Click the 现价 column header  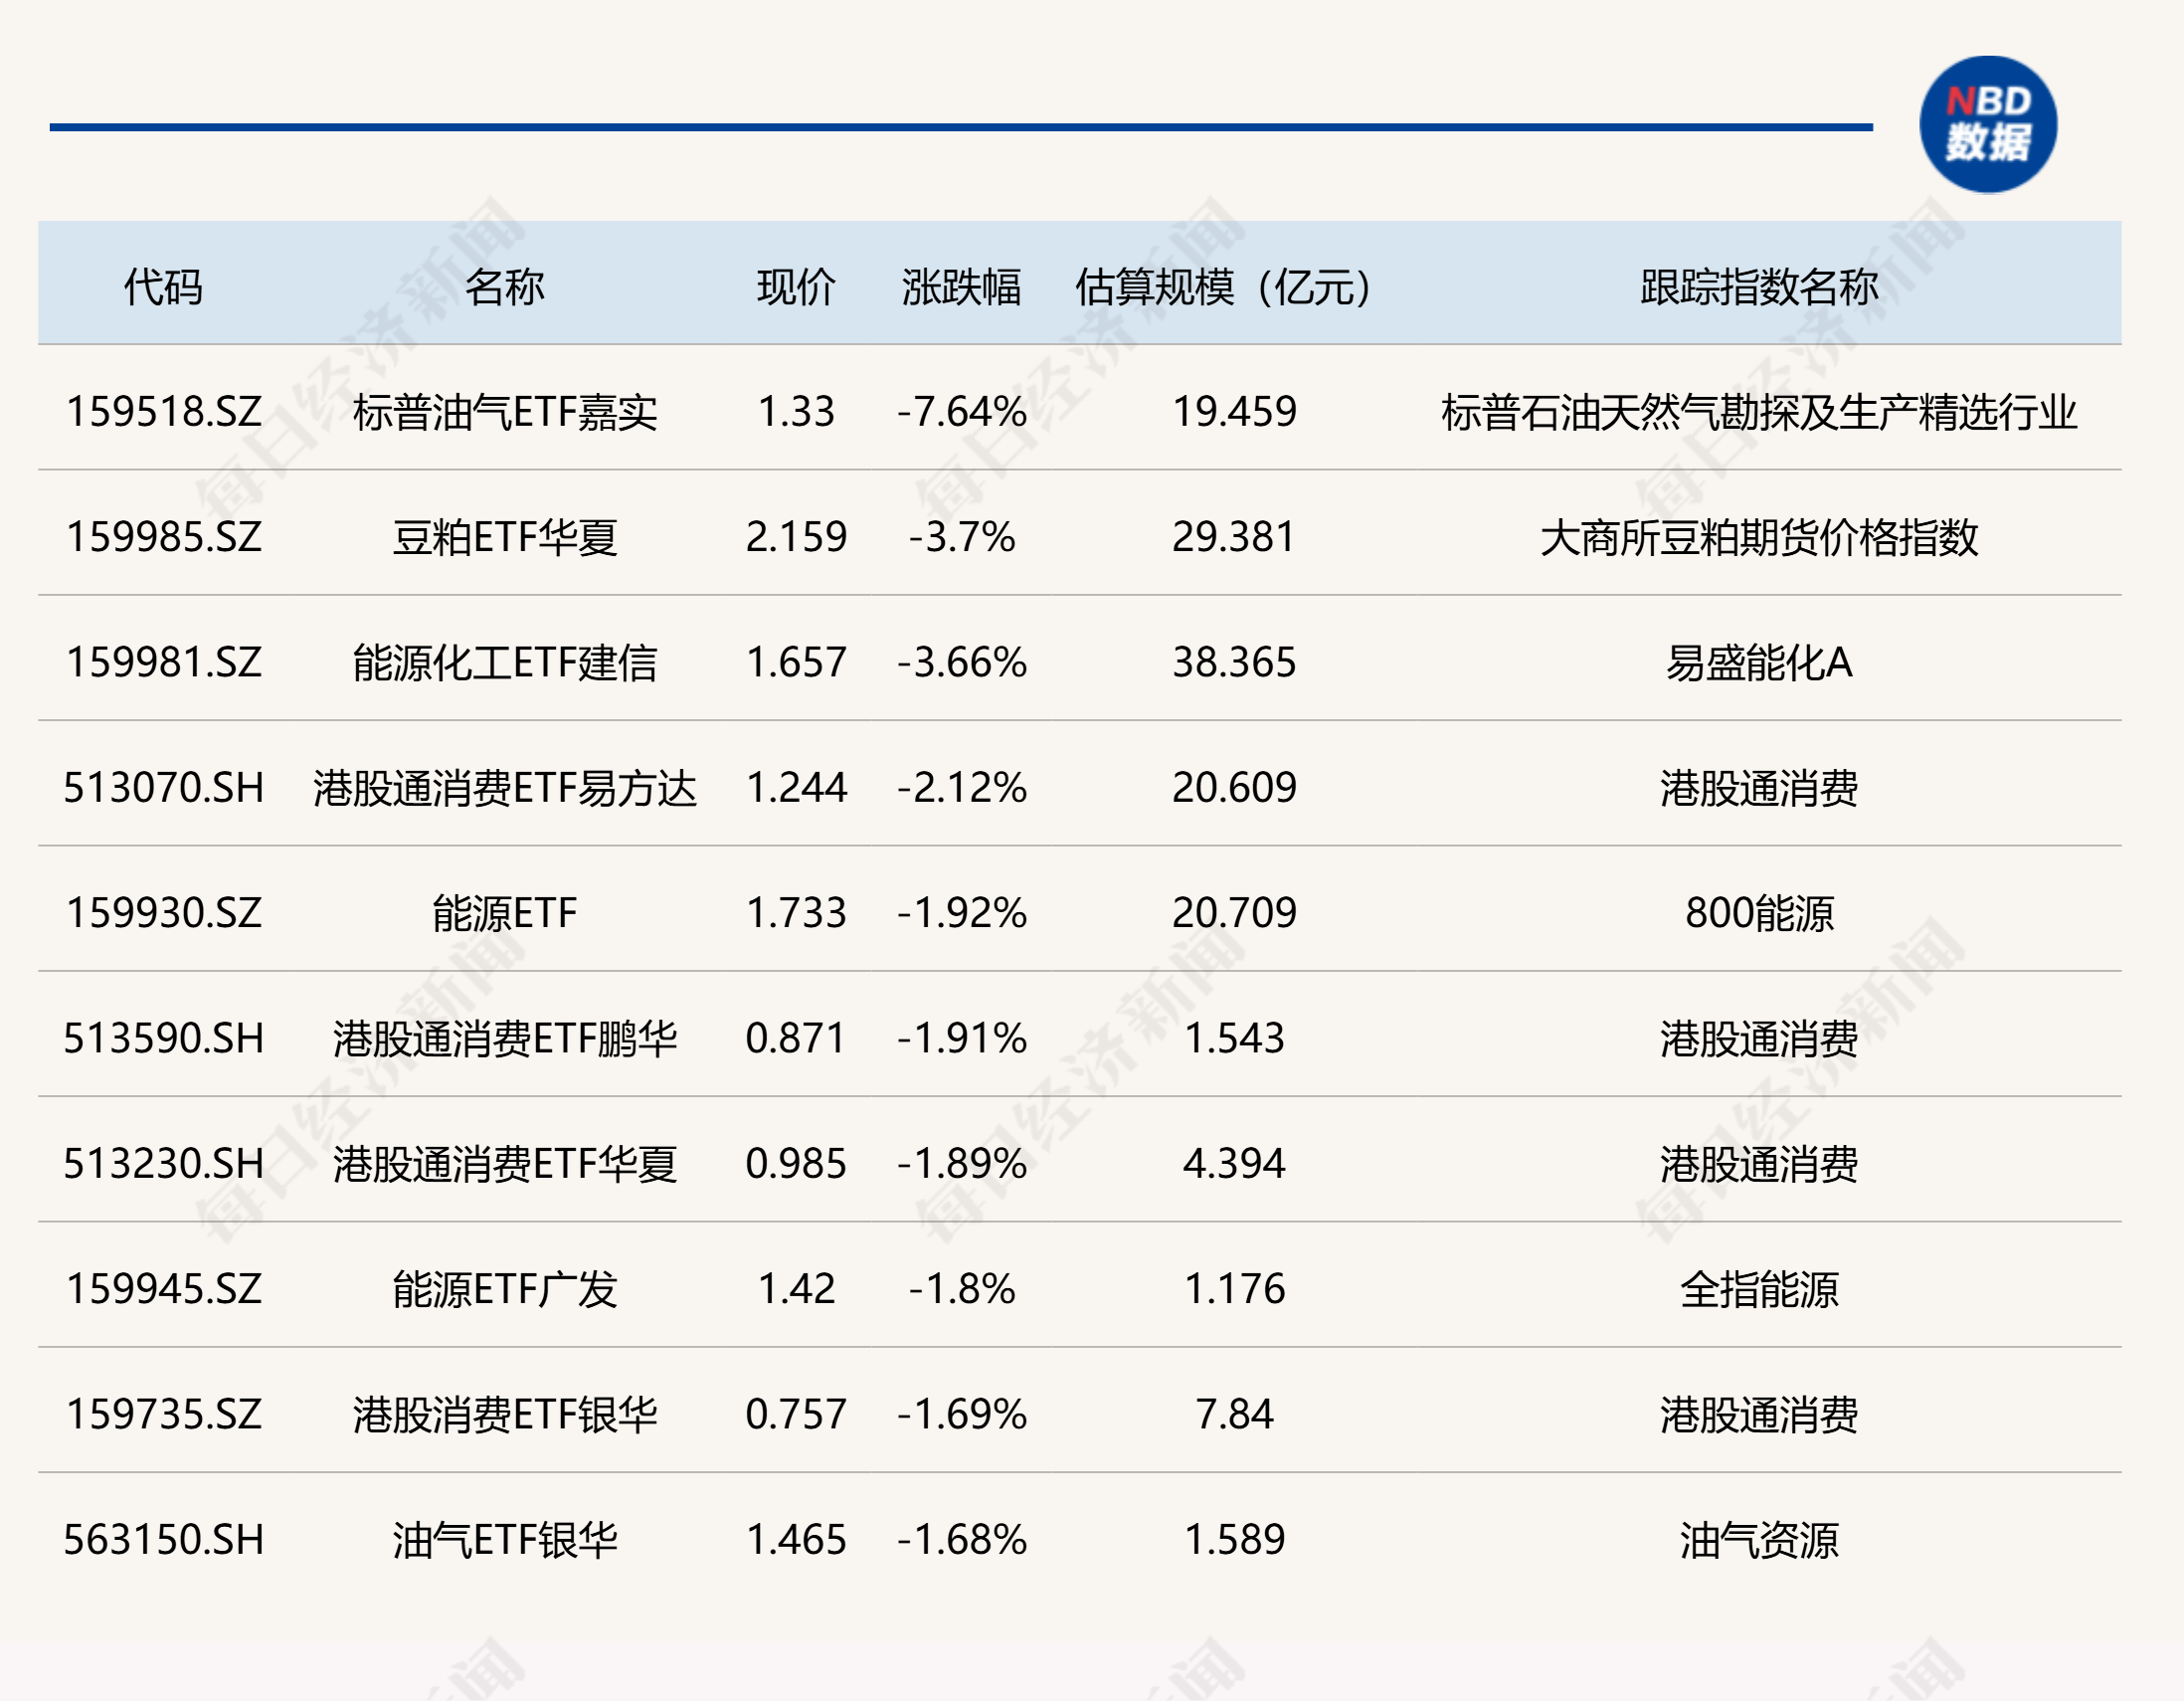pos(796,287)
